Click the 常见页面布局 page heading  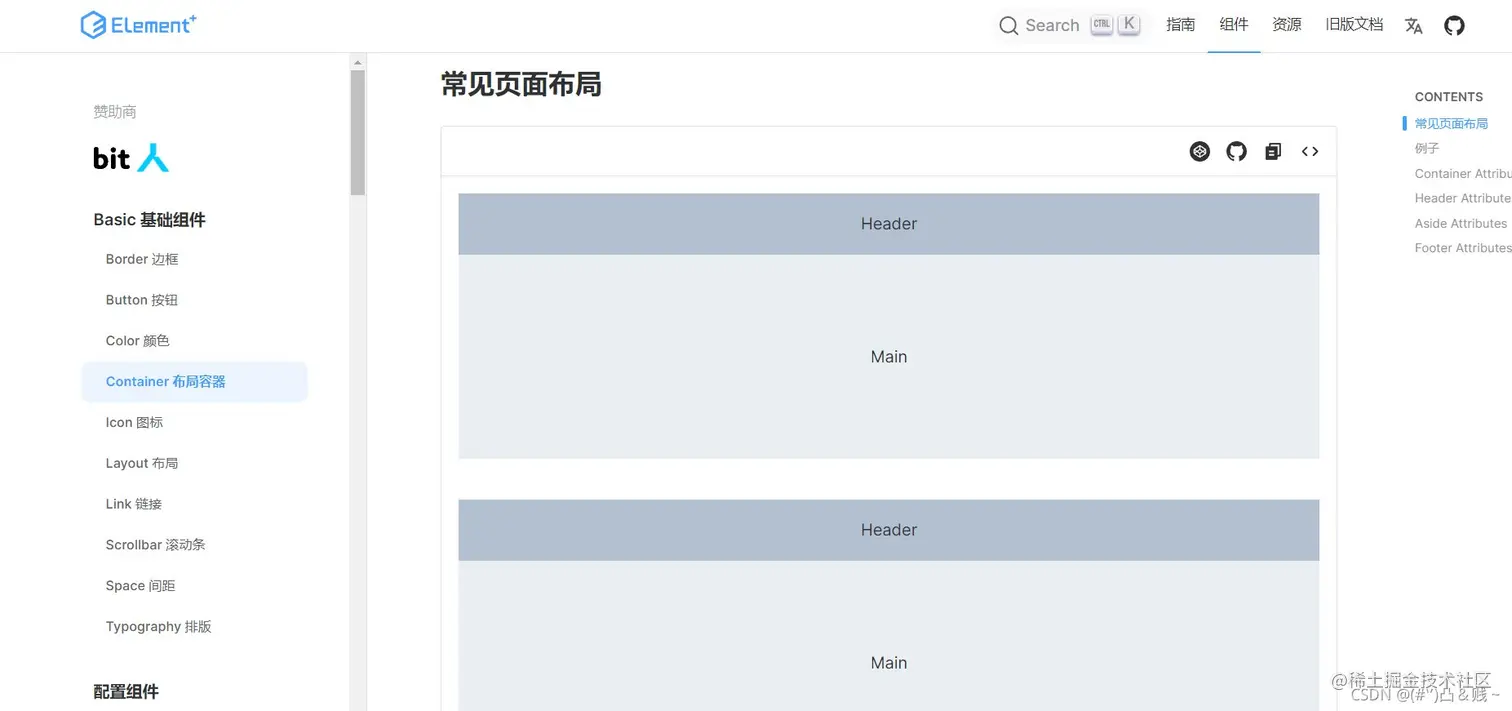pyautogui.click(x=521, y=85)
